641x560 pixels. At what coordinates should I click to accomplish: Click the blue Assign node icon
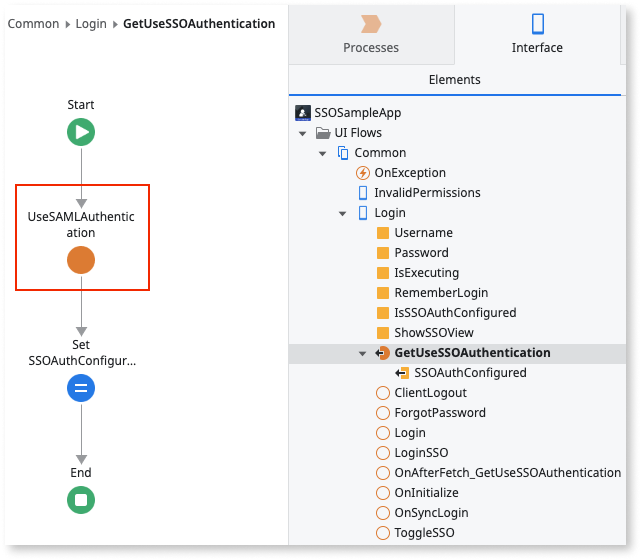[x=81, y=388]
